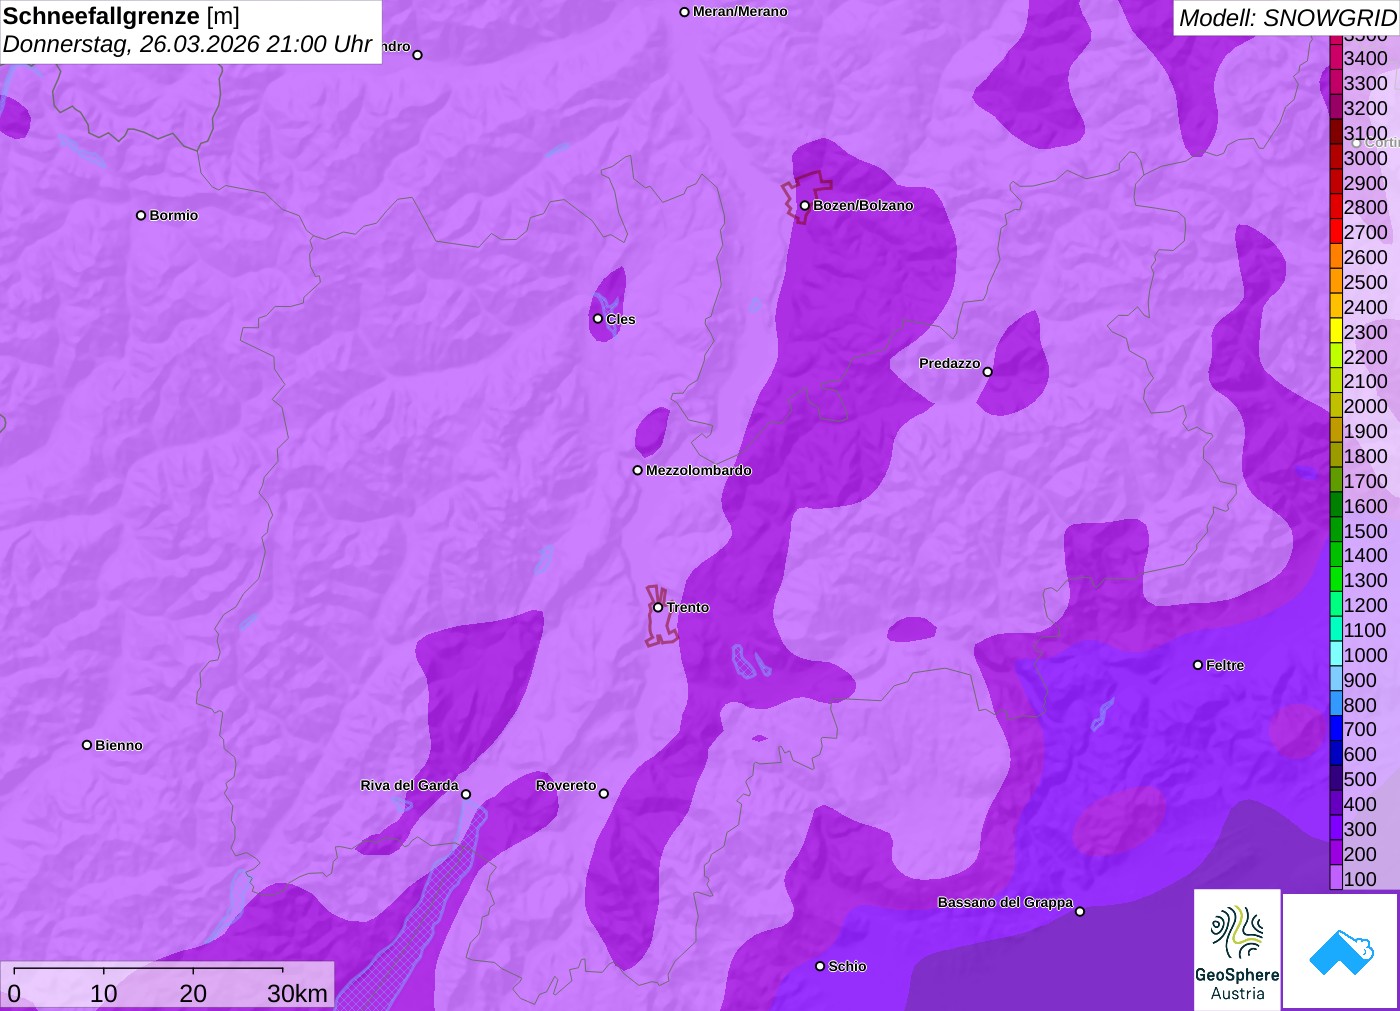
Task: Select the Trento city marker
Action: pos(658,607)
